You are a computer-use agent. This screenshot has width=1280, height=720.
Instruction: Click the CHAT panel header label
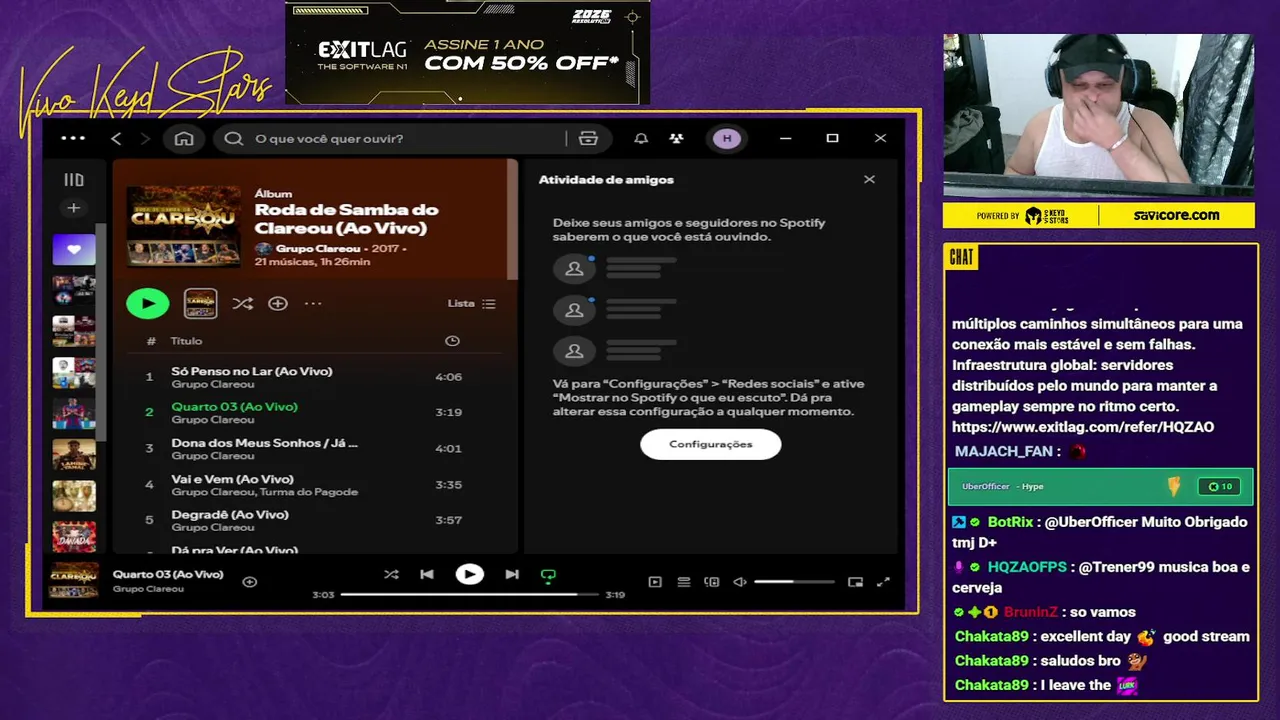(x=961, y=257)
